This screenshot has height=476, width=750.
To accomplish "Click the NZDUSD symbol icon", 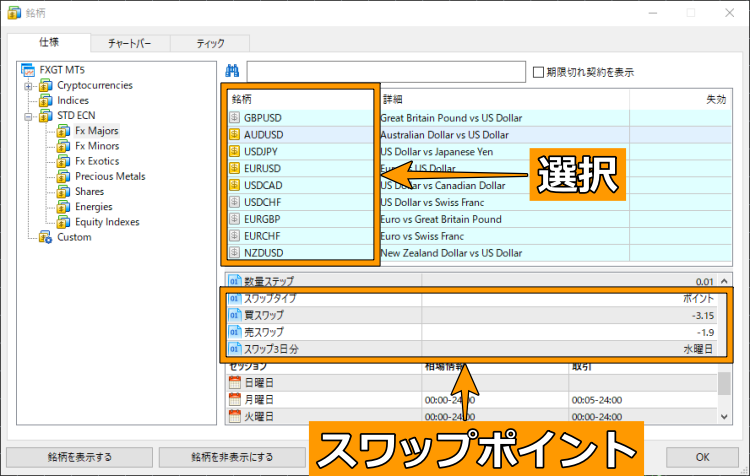I will coord(235,254).
